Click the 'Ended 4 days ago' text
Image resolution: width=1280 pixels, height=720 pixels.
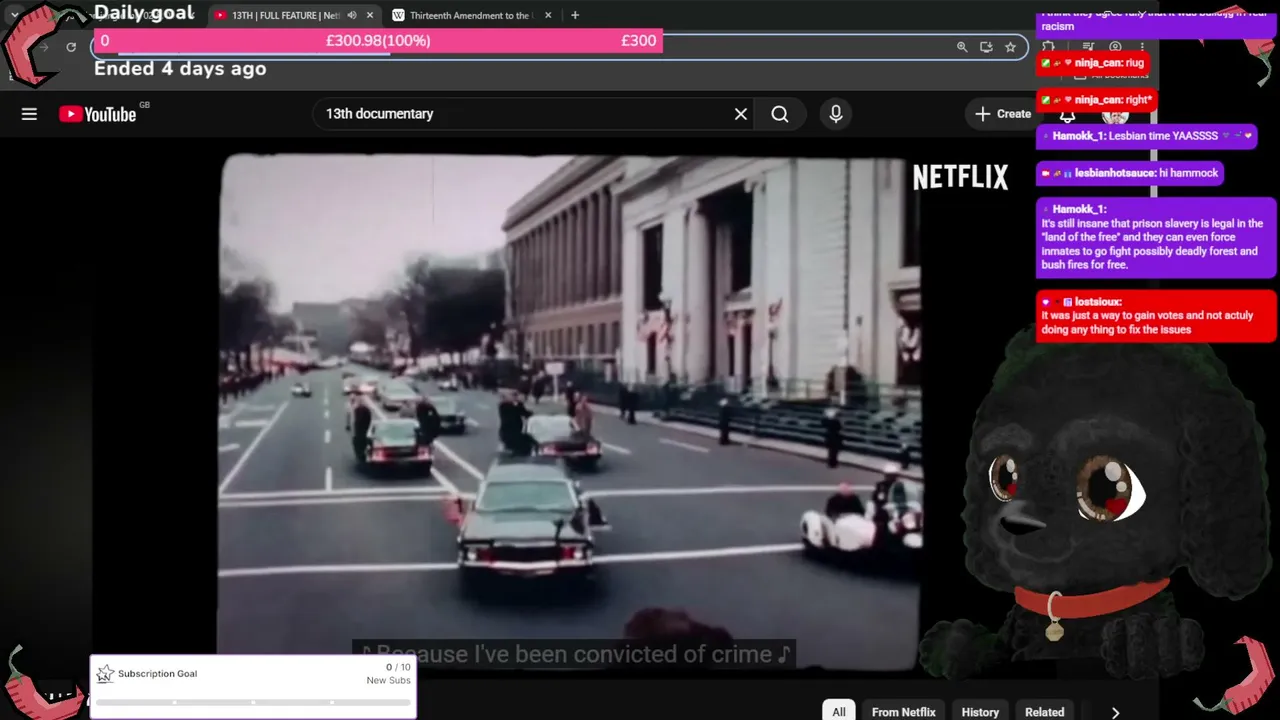180,69
